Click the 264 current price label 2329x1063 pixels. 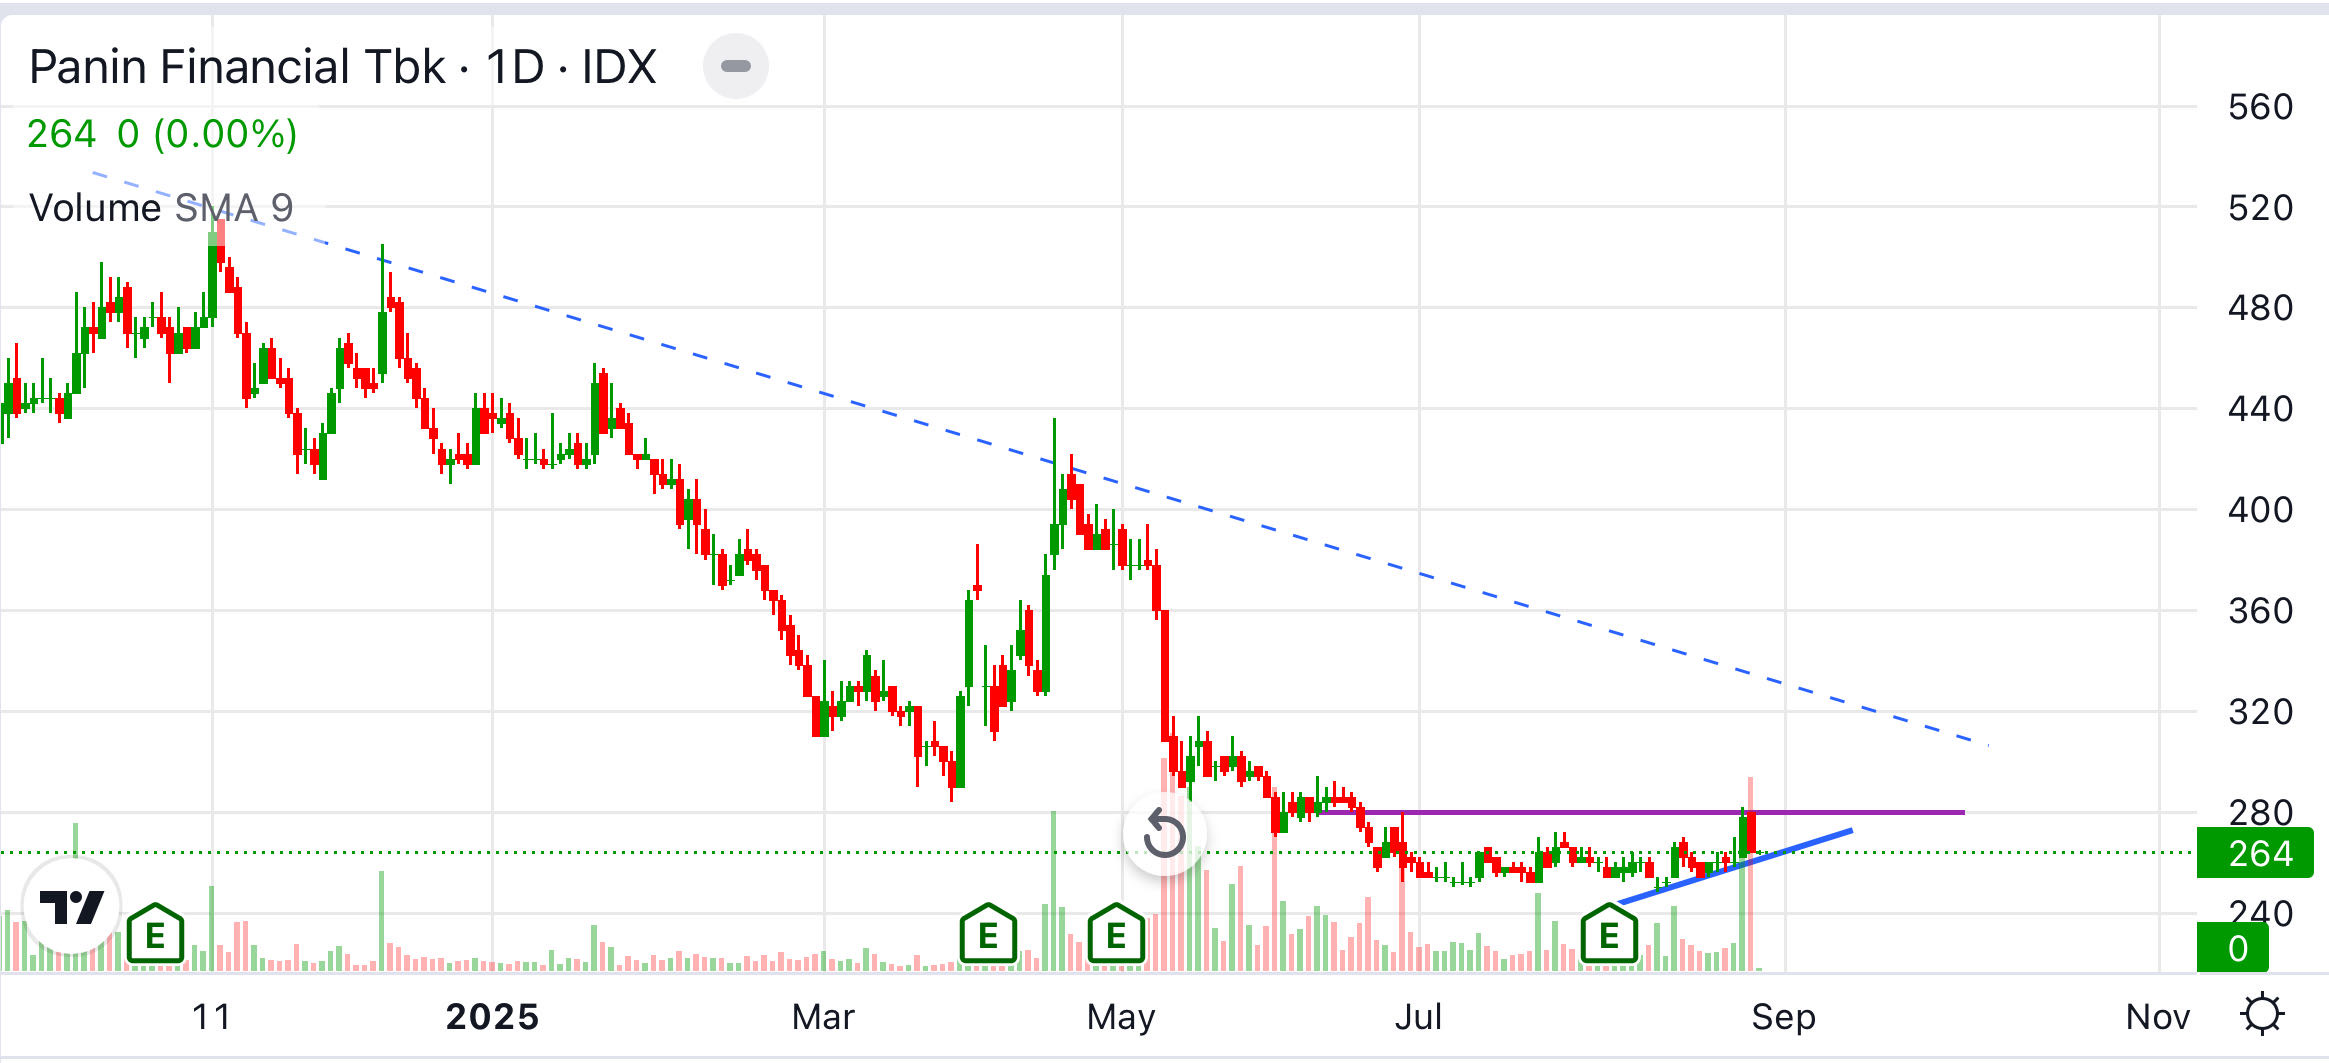(2255, 853)
